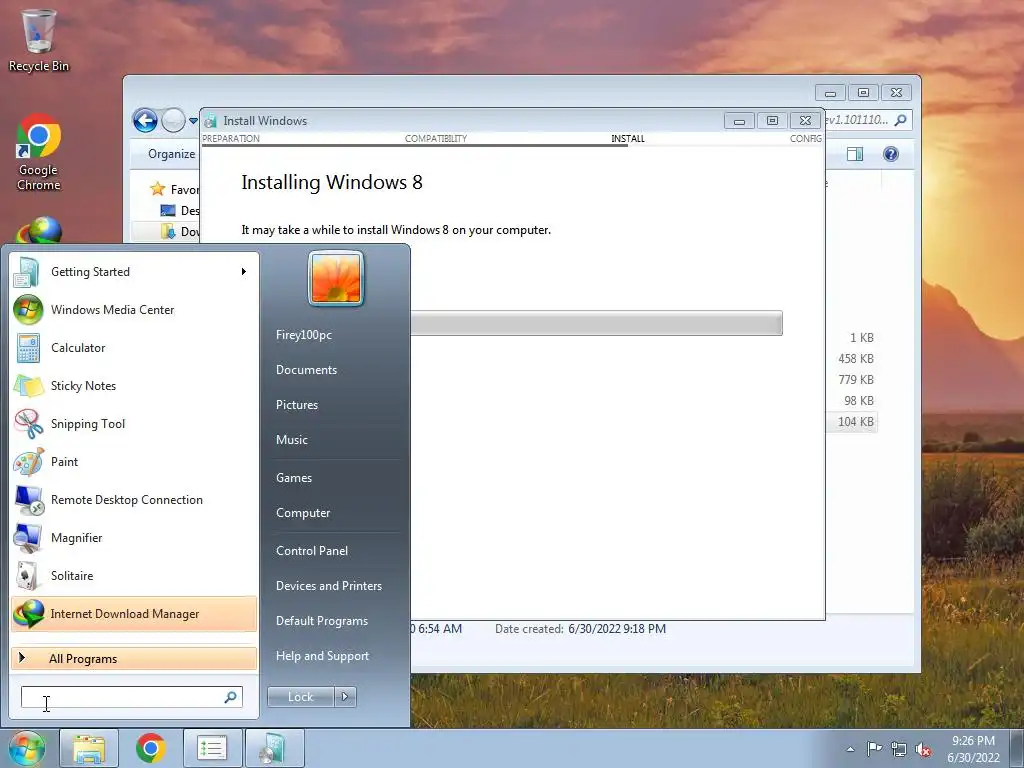Image resolution: width=1024 pixels, height=768 pixels.
Task: Open Computer from Start menu
Action: coord(303,513)
